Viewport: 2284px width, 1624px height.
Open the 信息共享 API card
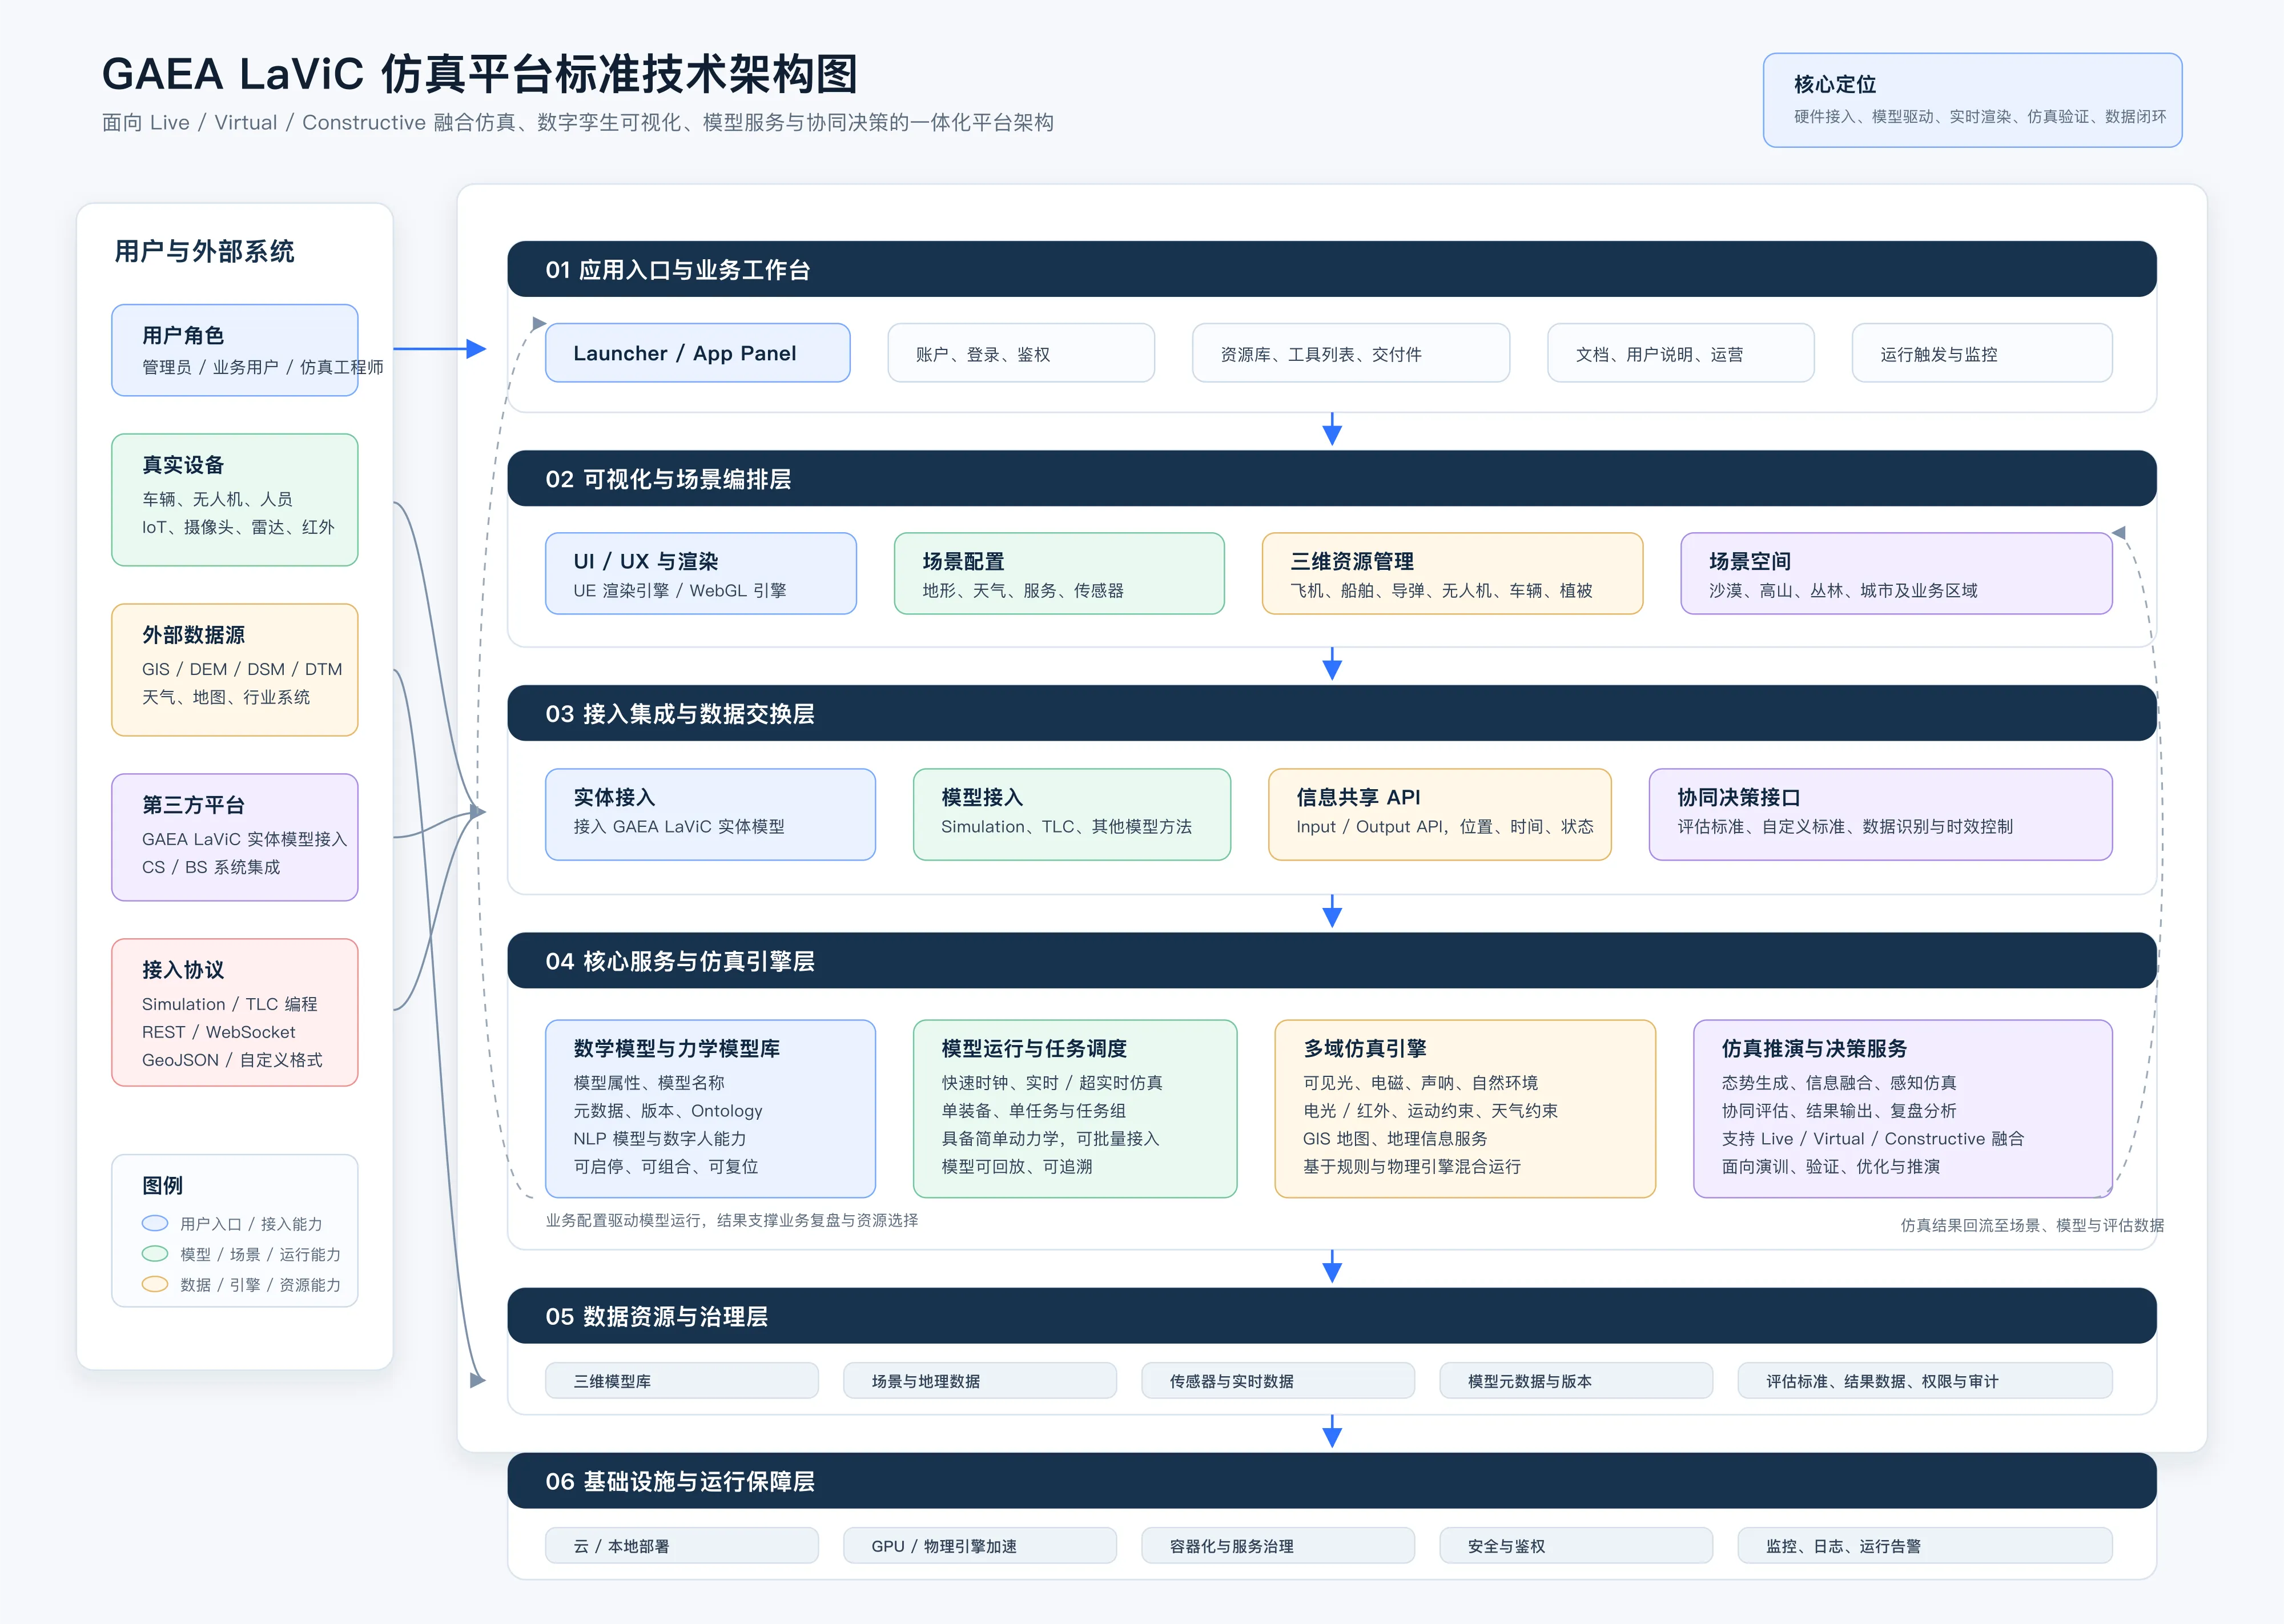pyautogui.click(x=1440, y=814)
